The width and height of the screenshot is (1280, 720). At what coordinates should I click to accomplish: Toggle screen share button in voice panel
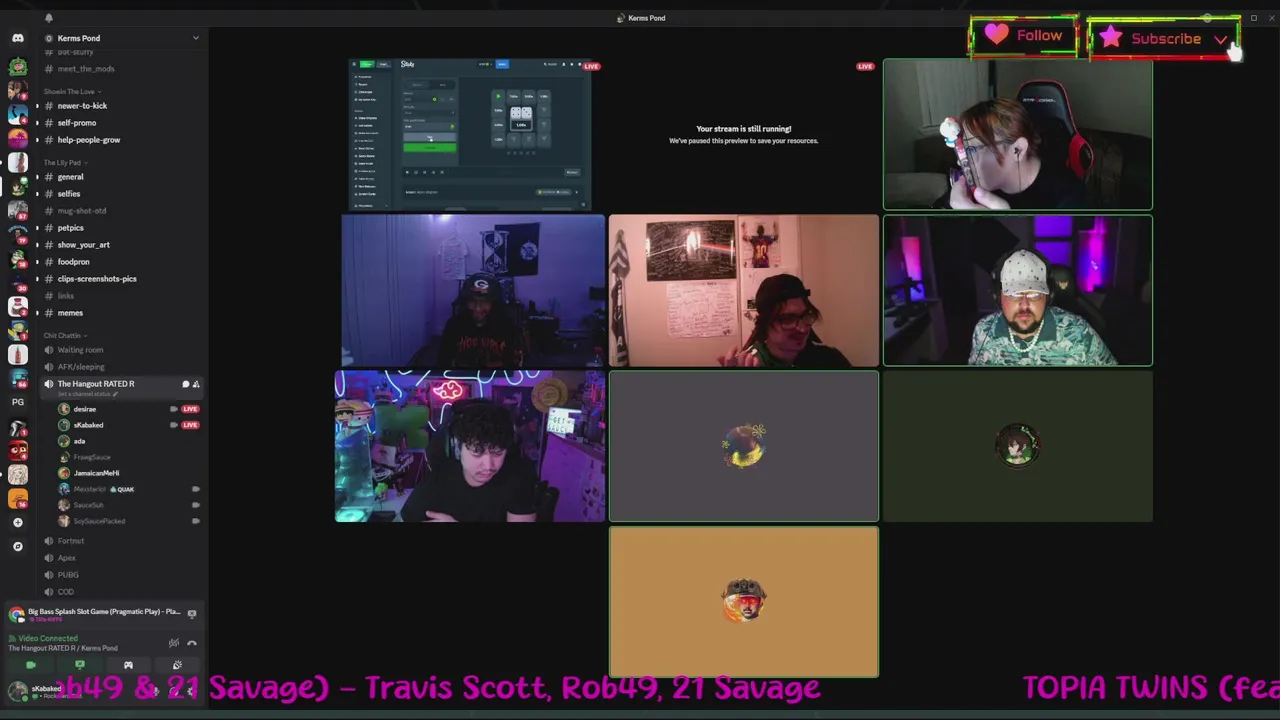coord(80,665)
